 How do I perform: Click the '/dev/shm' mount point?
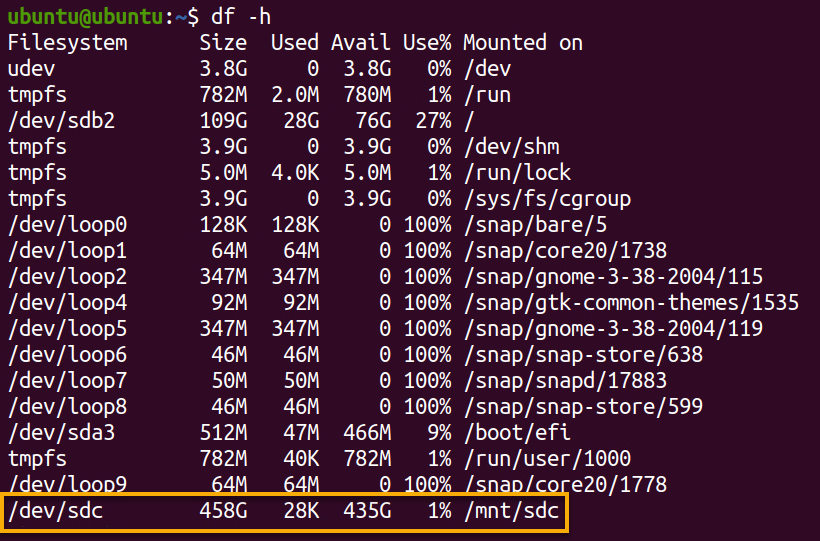click(x=511, y=147)
